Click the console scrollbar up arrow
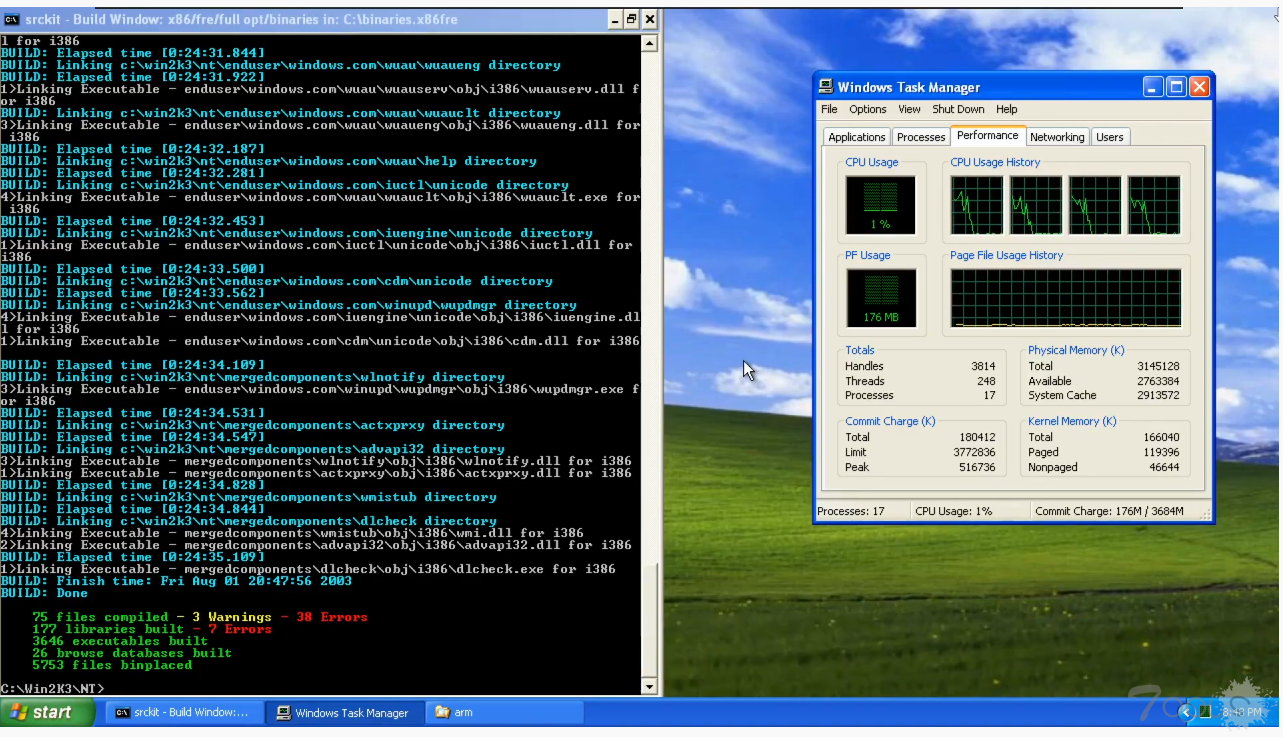The height and width of the screenshot is (737, 1283). tap(650, 43)
